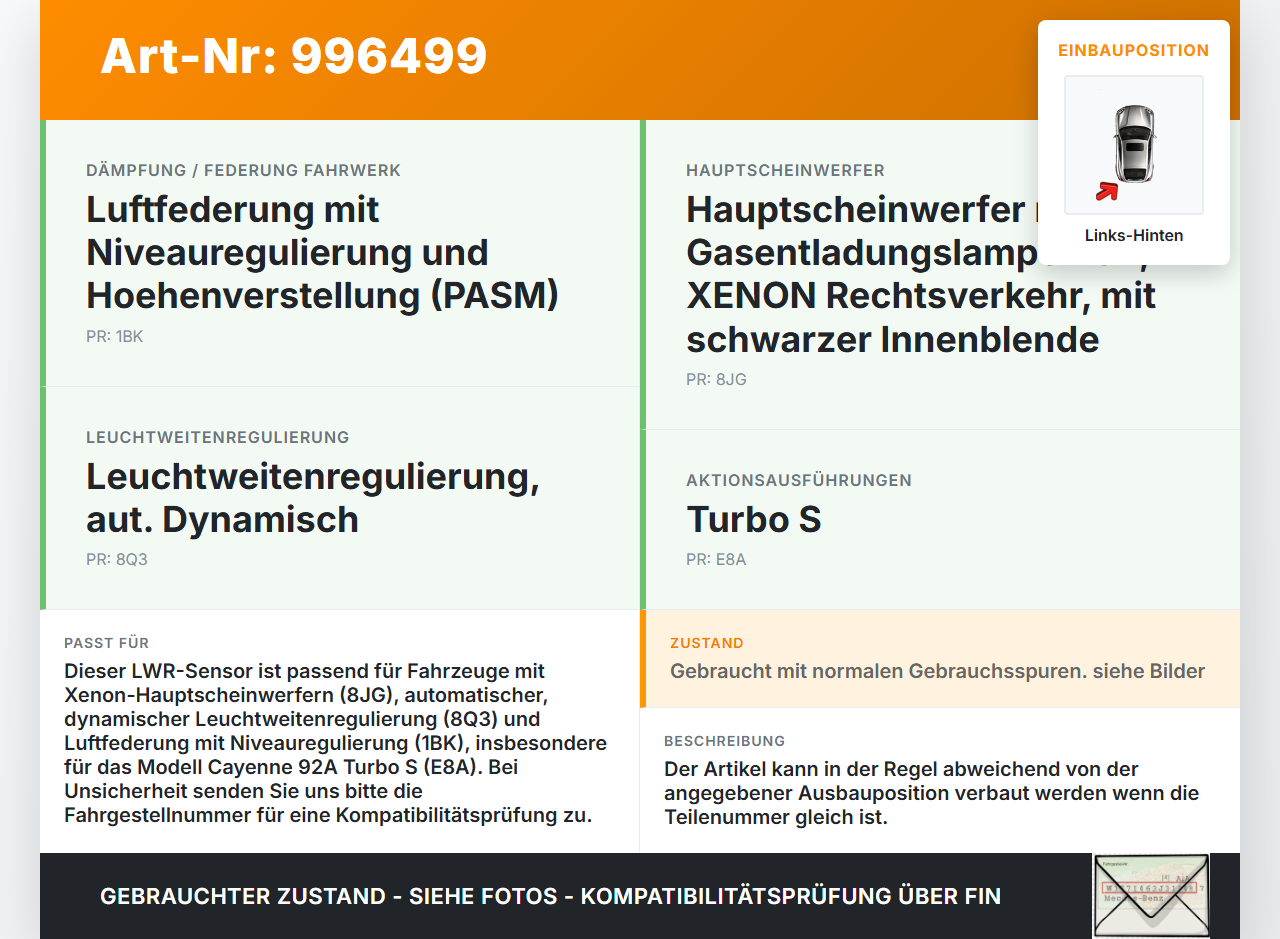Open the car position thumbnail image
This screenshot has height=939, width=1280.
(x=1133, y=145)
